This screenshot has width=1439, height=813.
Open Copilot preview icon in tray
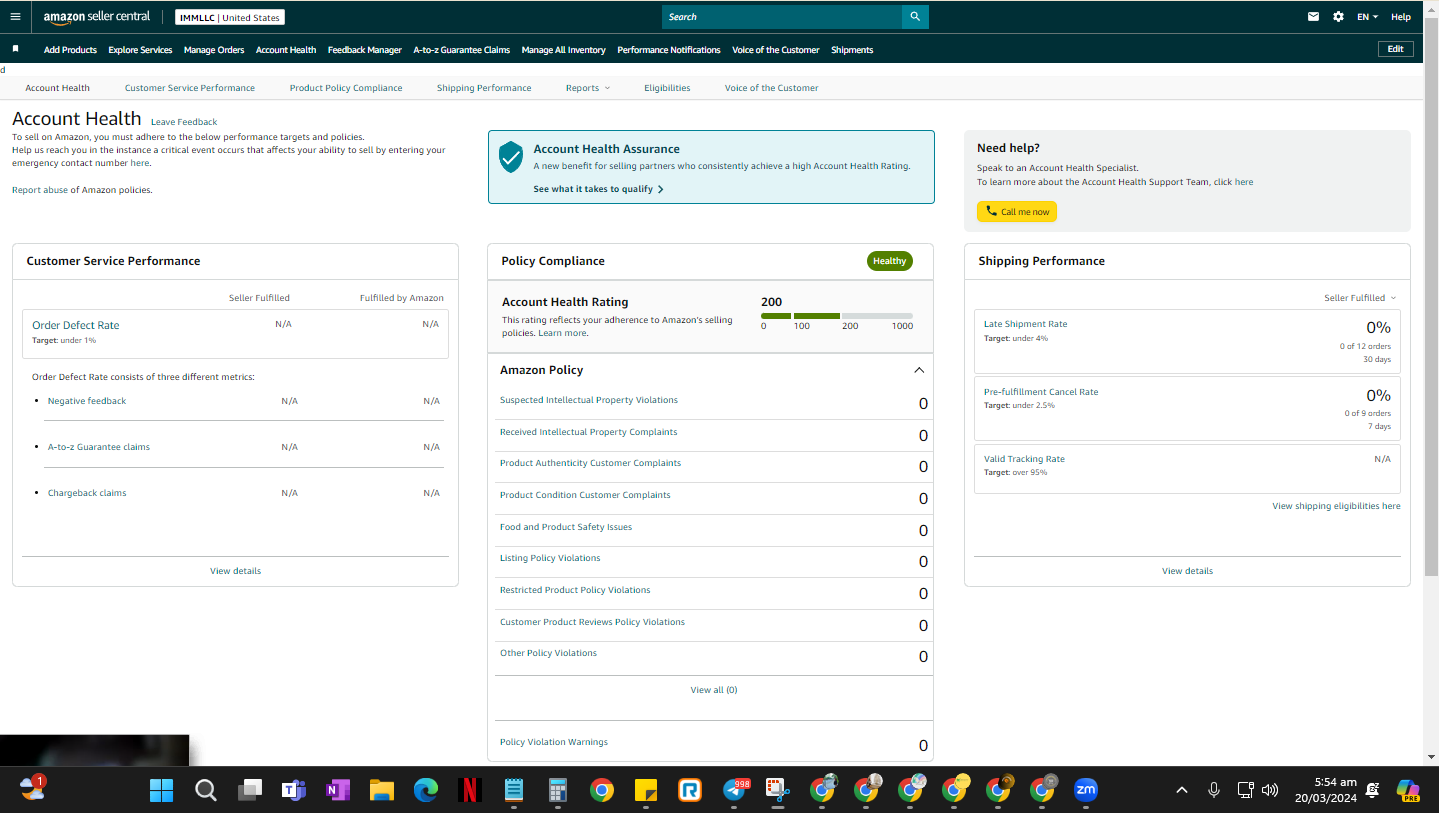[x=1408, y=790]
